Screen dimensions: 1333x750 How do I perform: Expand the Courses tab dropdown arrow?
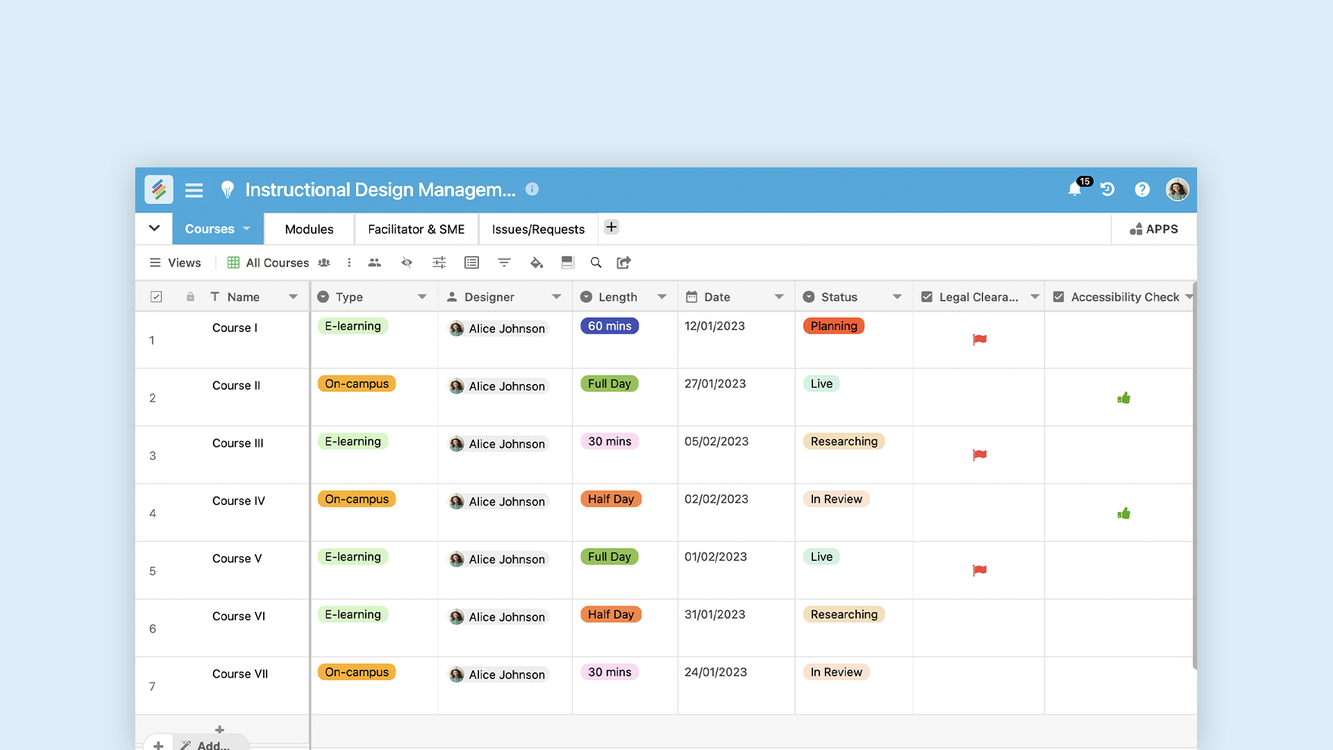pyautogui.click(x=247, y=229)
